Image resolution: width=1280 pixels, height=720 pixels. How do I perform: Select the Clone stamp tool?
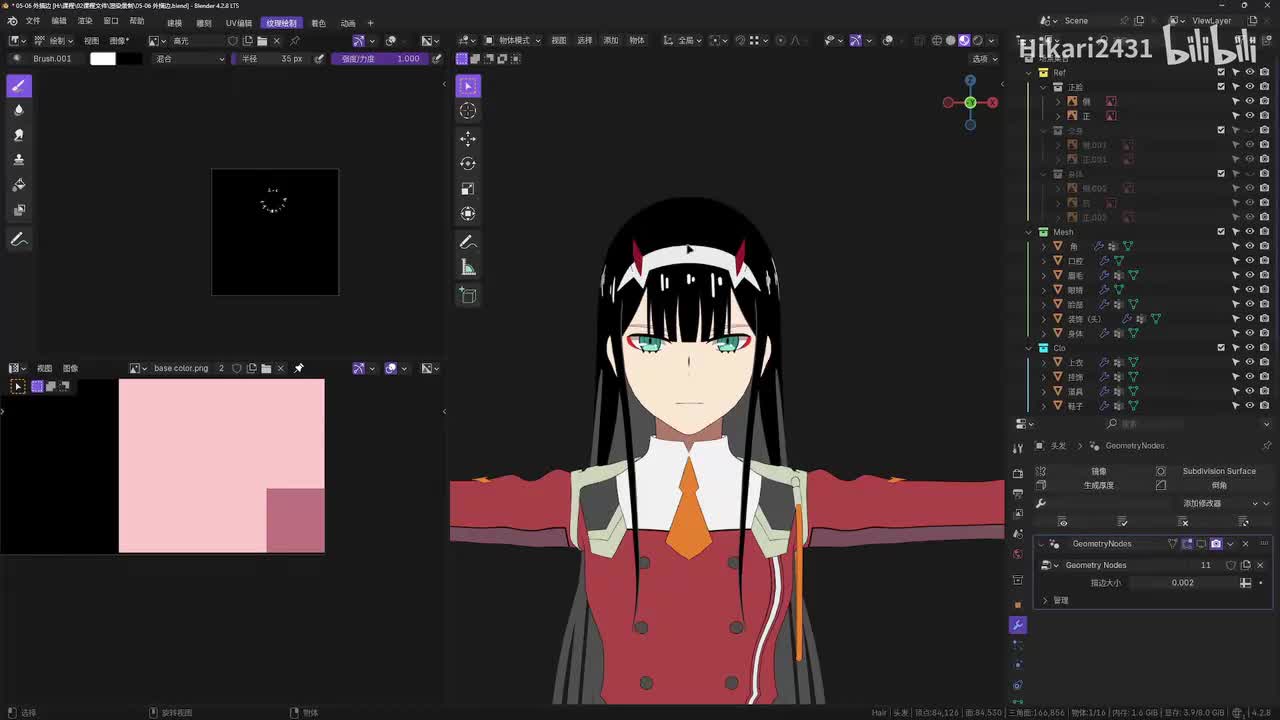(18, 160)
